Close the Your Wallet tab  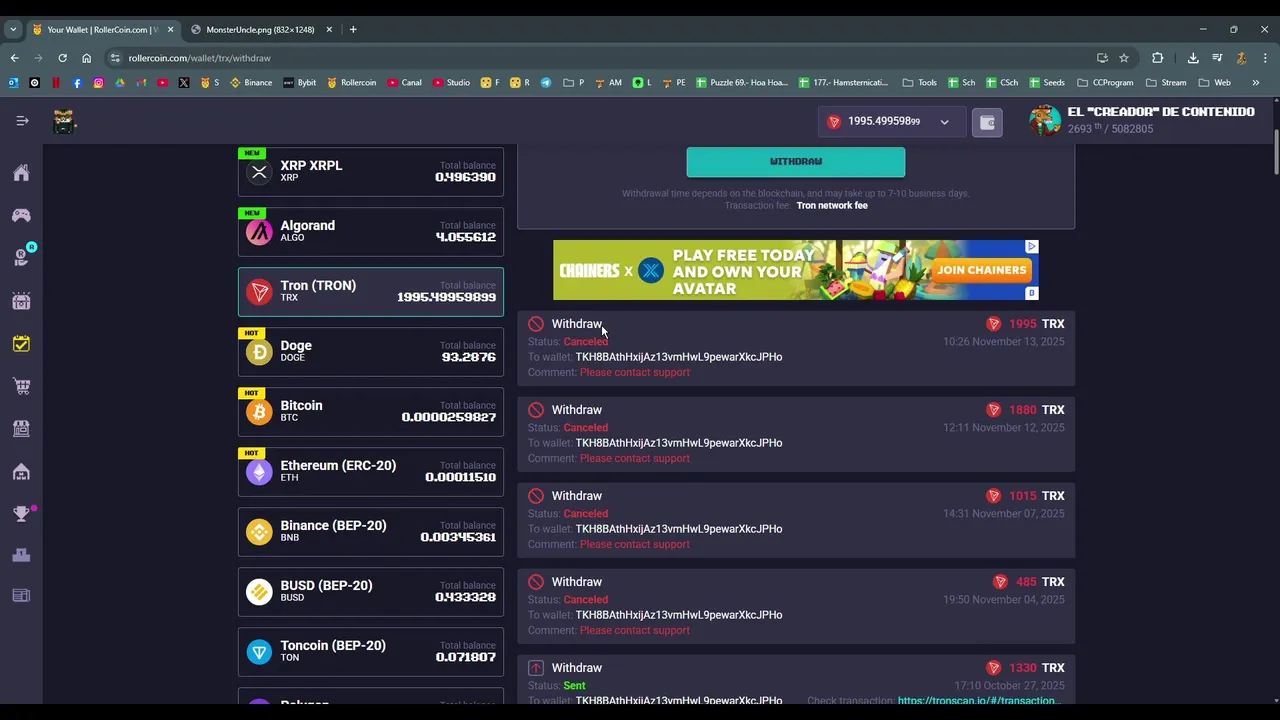coord(170,29)
